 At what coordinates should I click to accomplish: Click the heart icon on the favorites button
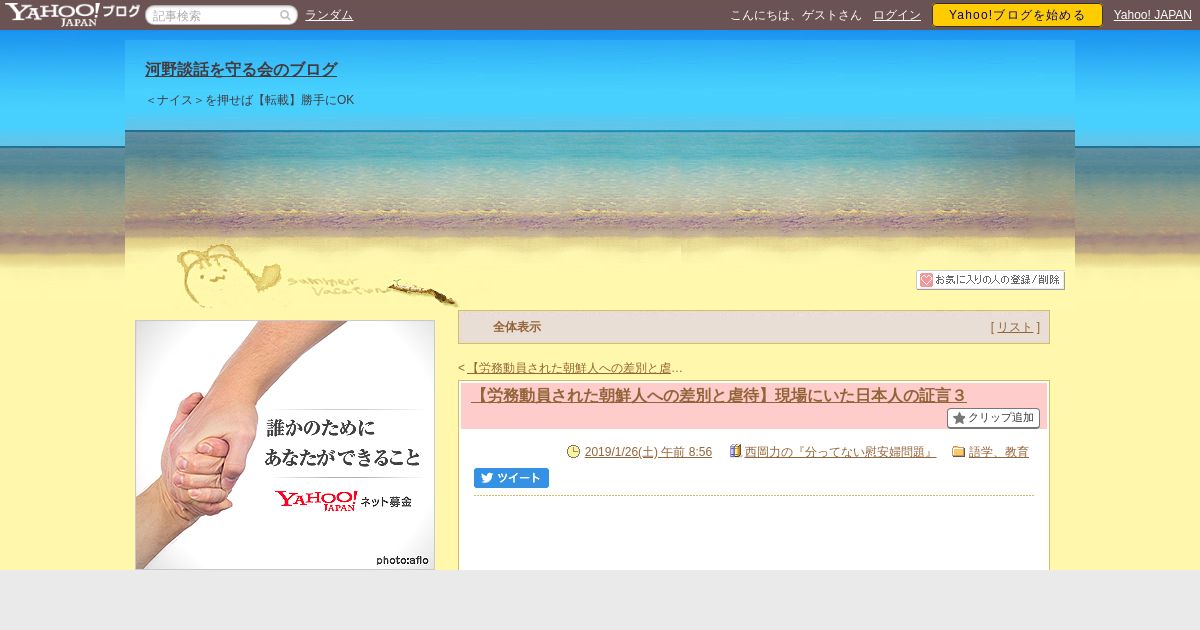coord(926,280)
